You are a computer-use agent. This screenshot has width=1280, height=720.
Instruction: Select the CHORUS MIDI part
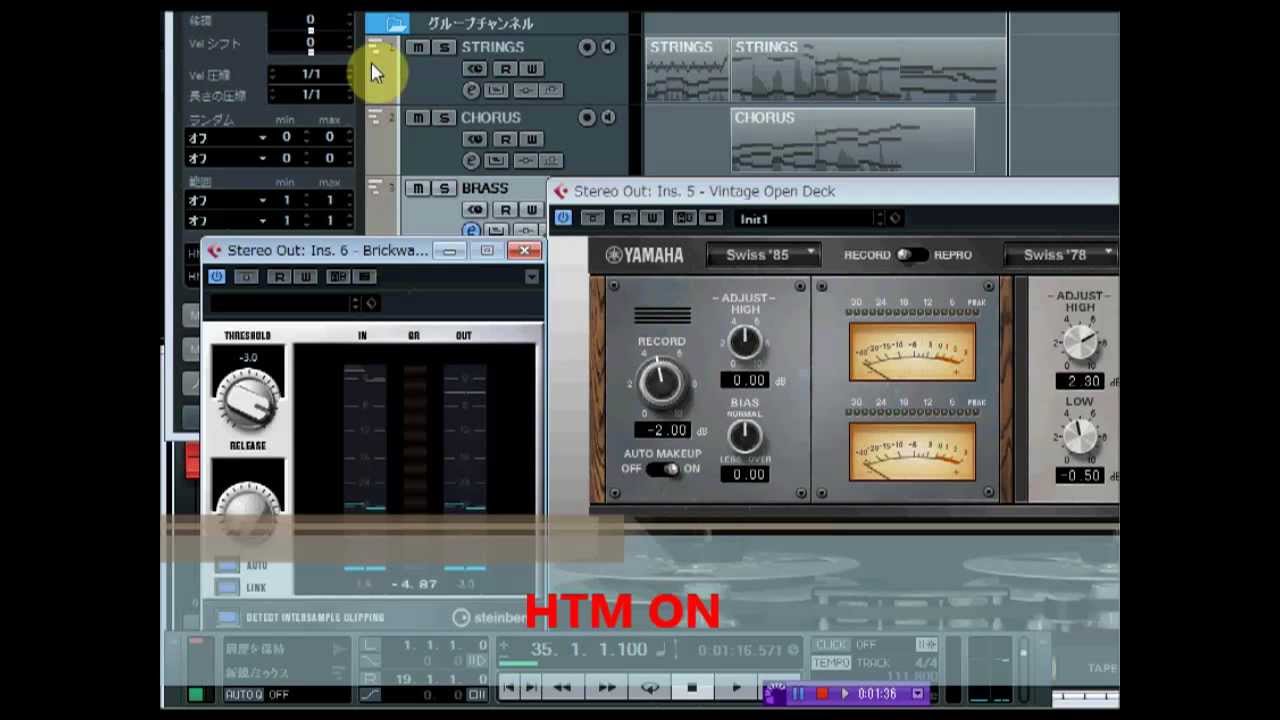(x=853, y=139)
